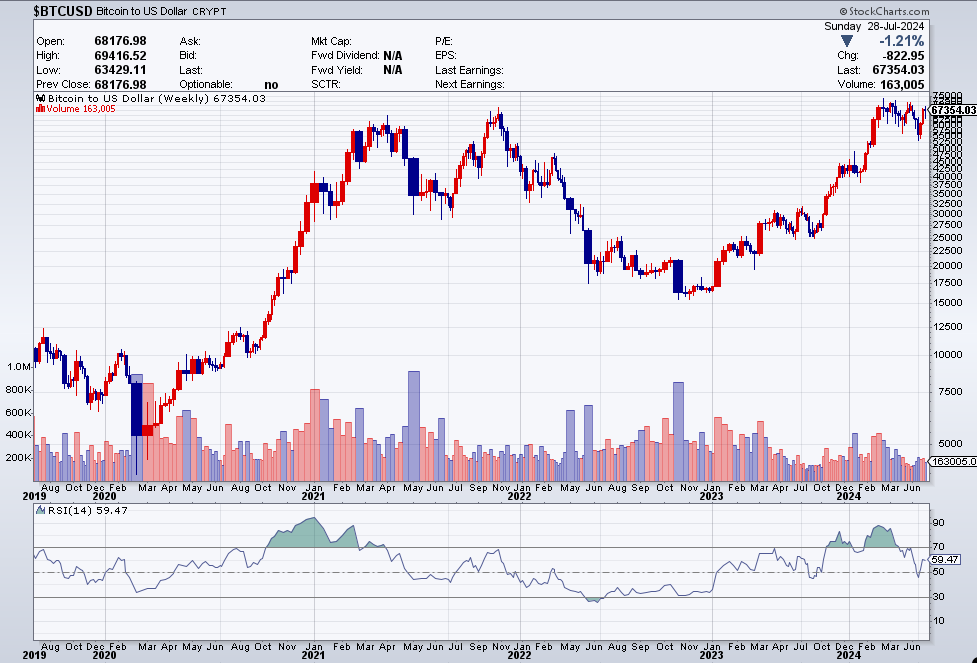Image resolution: width=977 pixels, height=663 pixels.
Task: Click the 2023 year label below the main price chart
Action: pyautogui.click(x=711, y=497)
